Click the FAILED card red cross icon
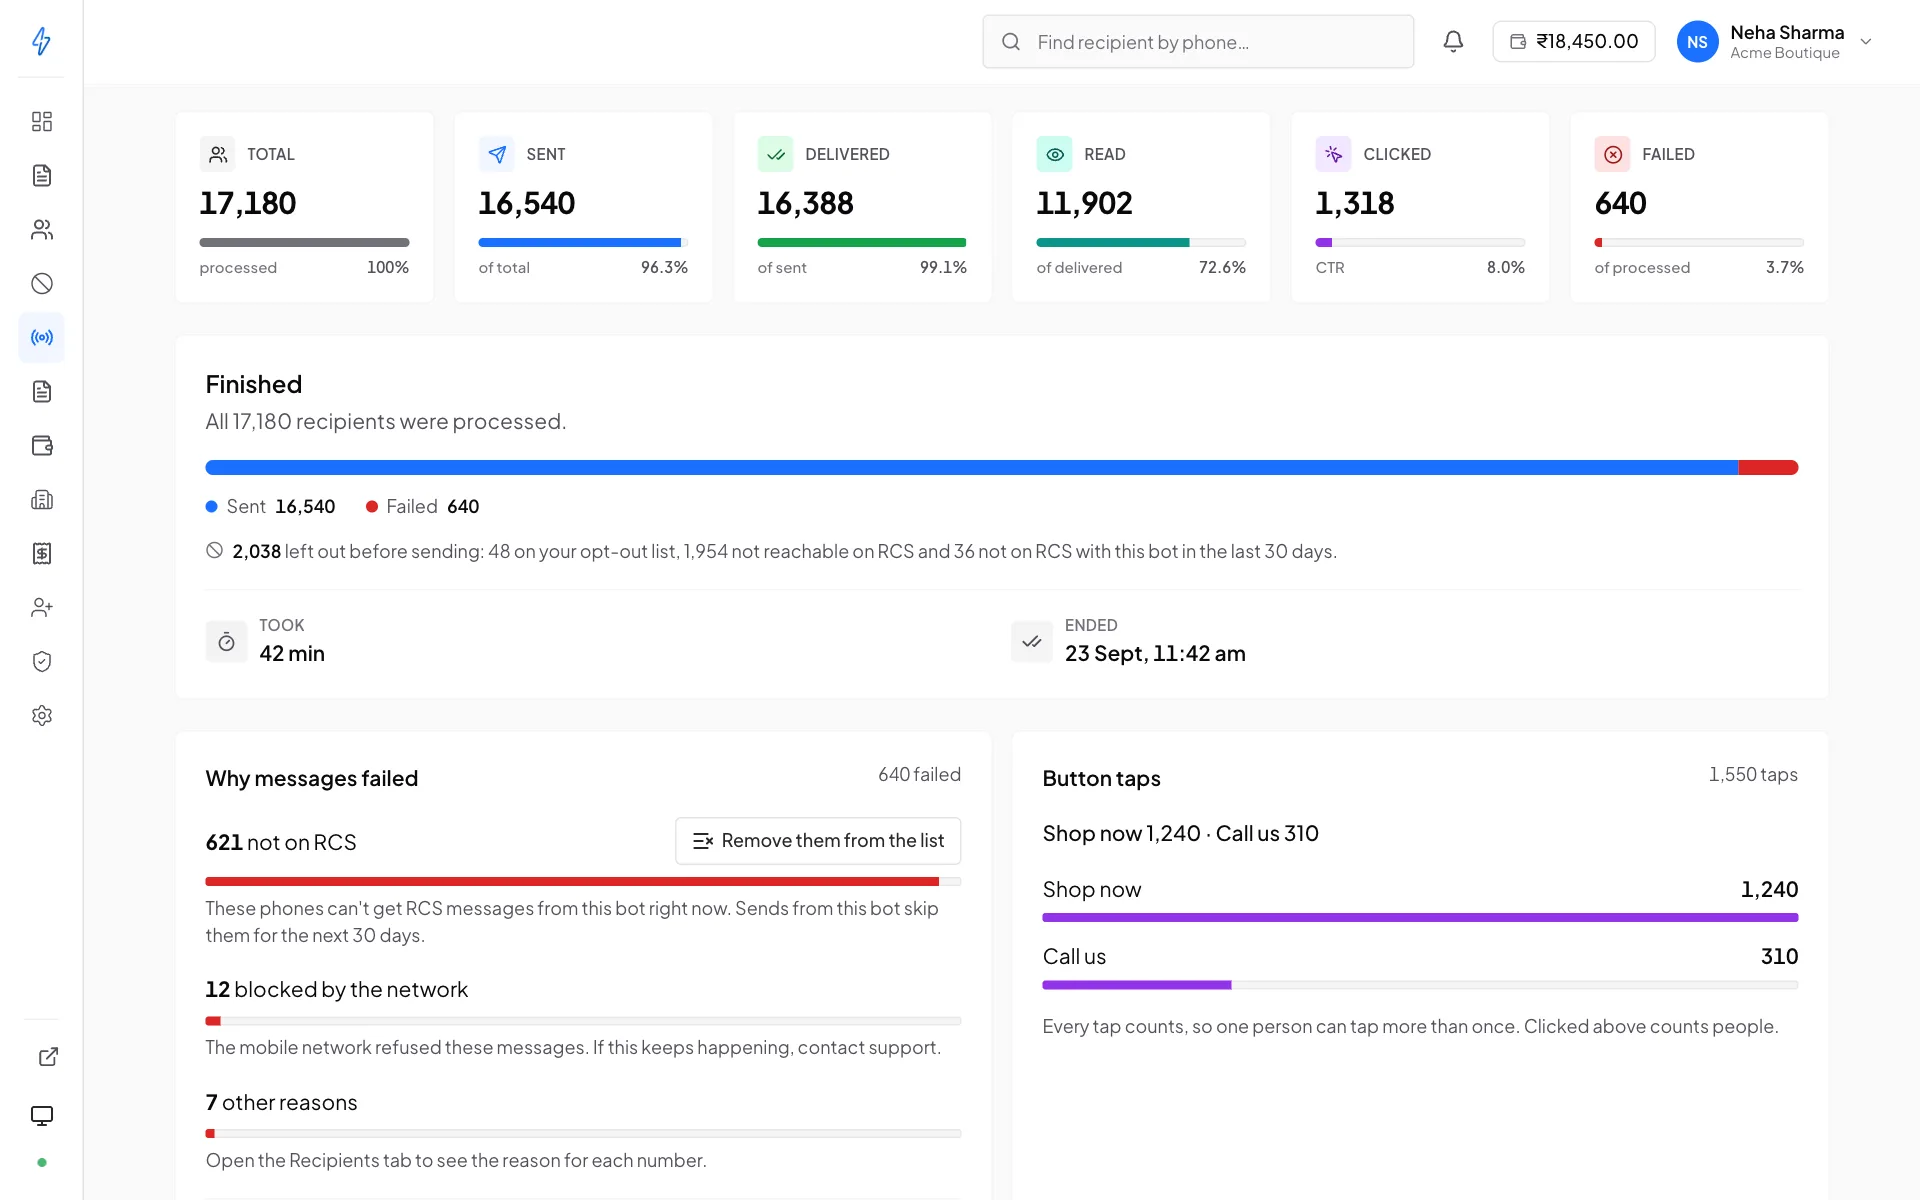This screenshot has width=1920, height=1200. (1612, 154)
